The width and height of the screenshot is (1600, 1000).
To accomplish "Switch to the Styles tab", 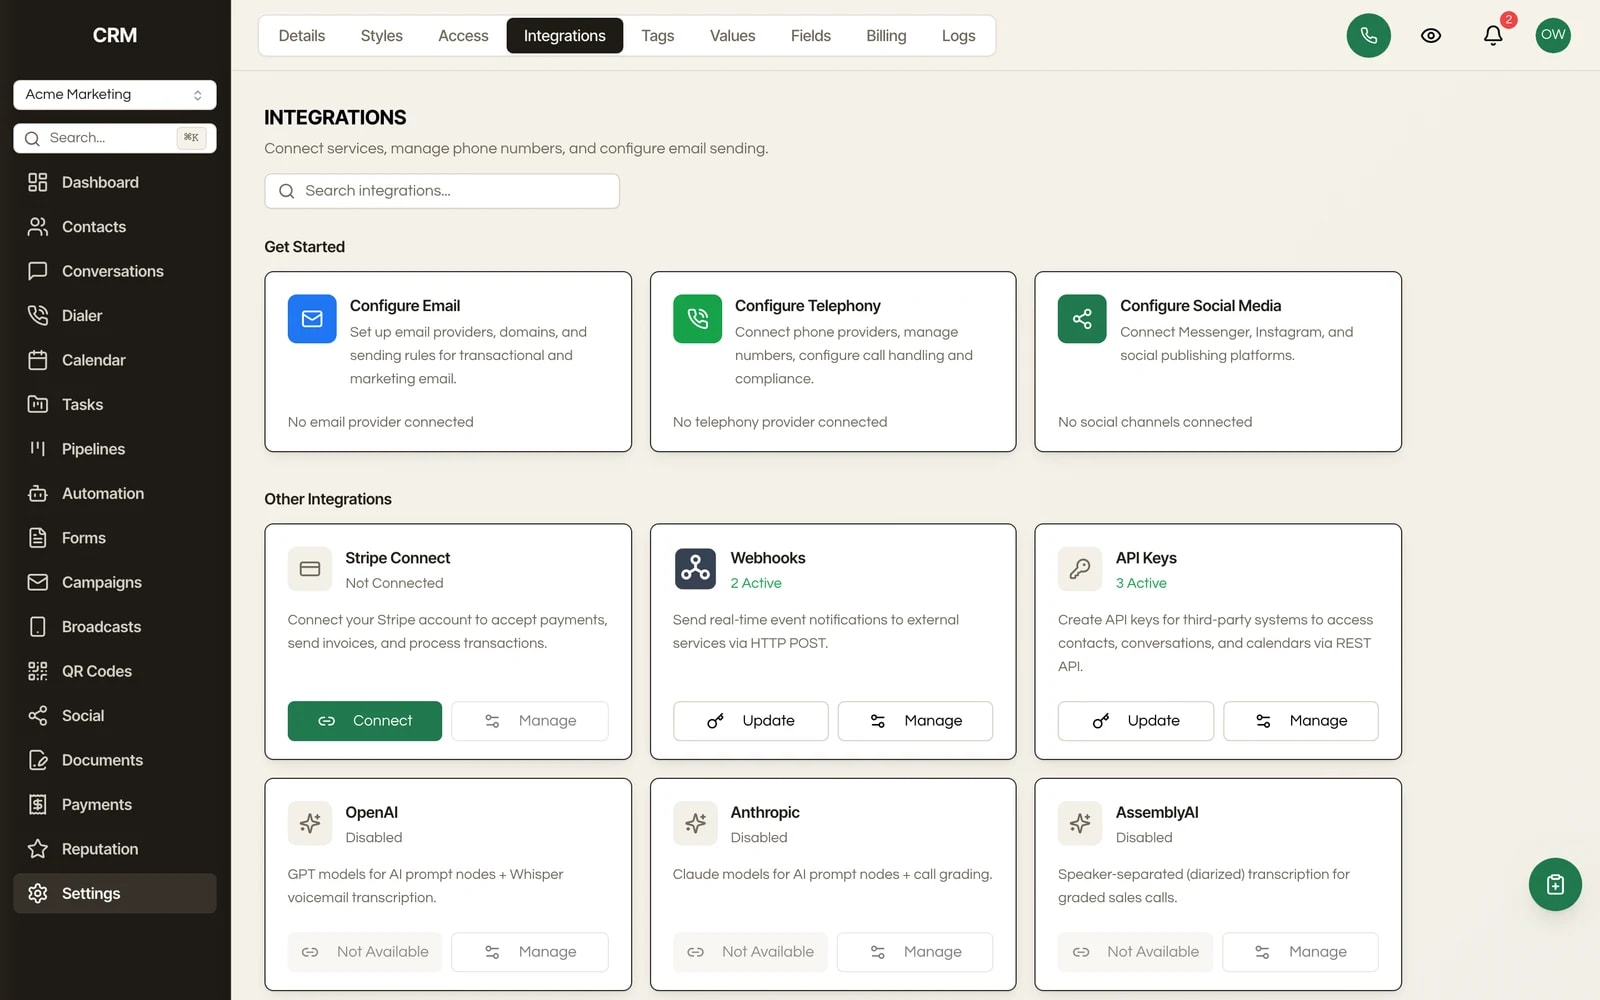I will (382, 36).
